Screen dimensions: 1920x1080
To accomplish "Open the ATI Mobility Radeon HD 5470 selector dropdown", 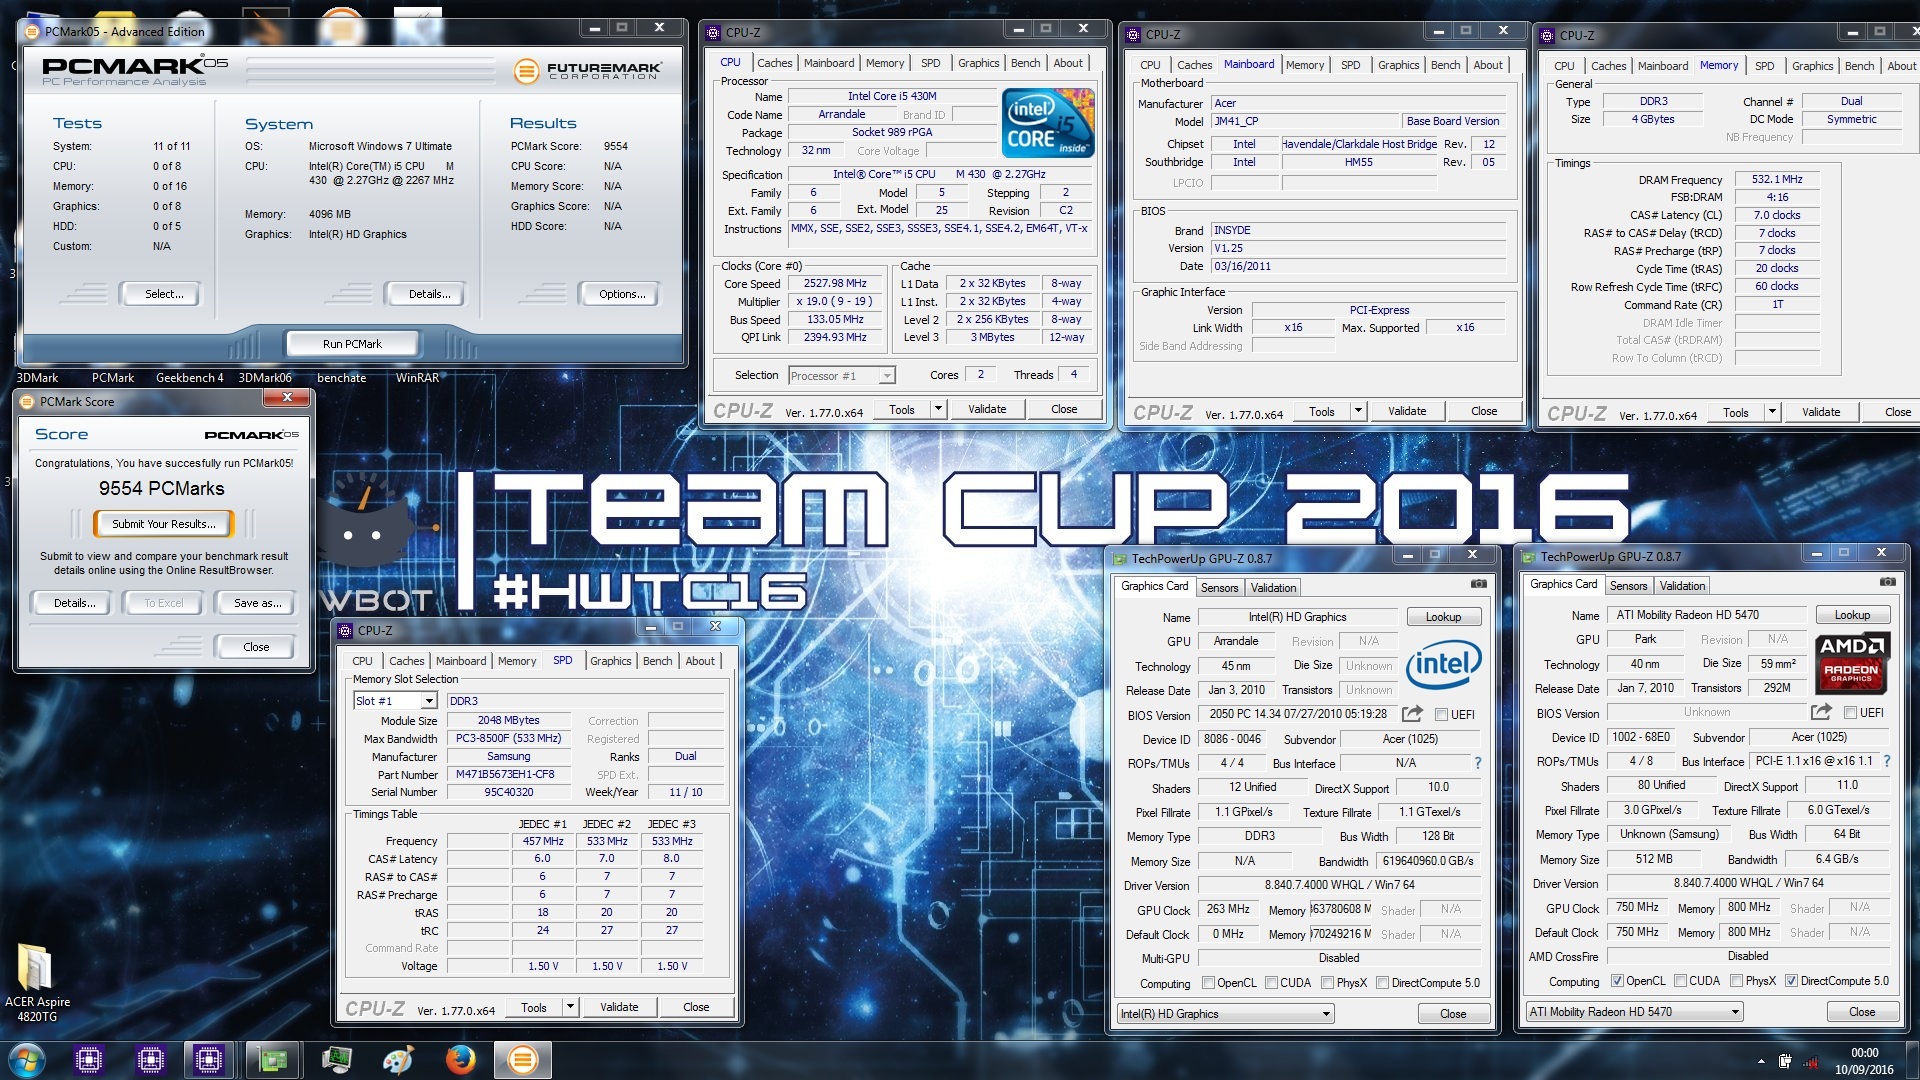I will click(x=1634, y=1012).
